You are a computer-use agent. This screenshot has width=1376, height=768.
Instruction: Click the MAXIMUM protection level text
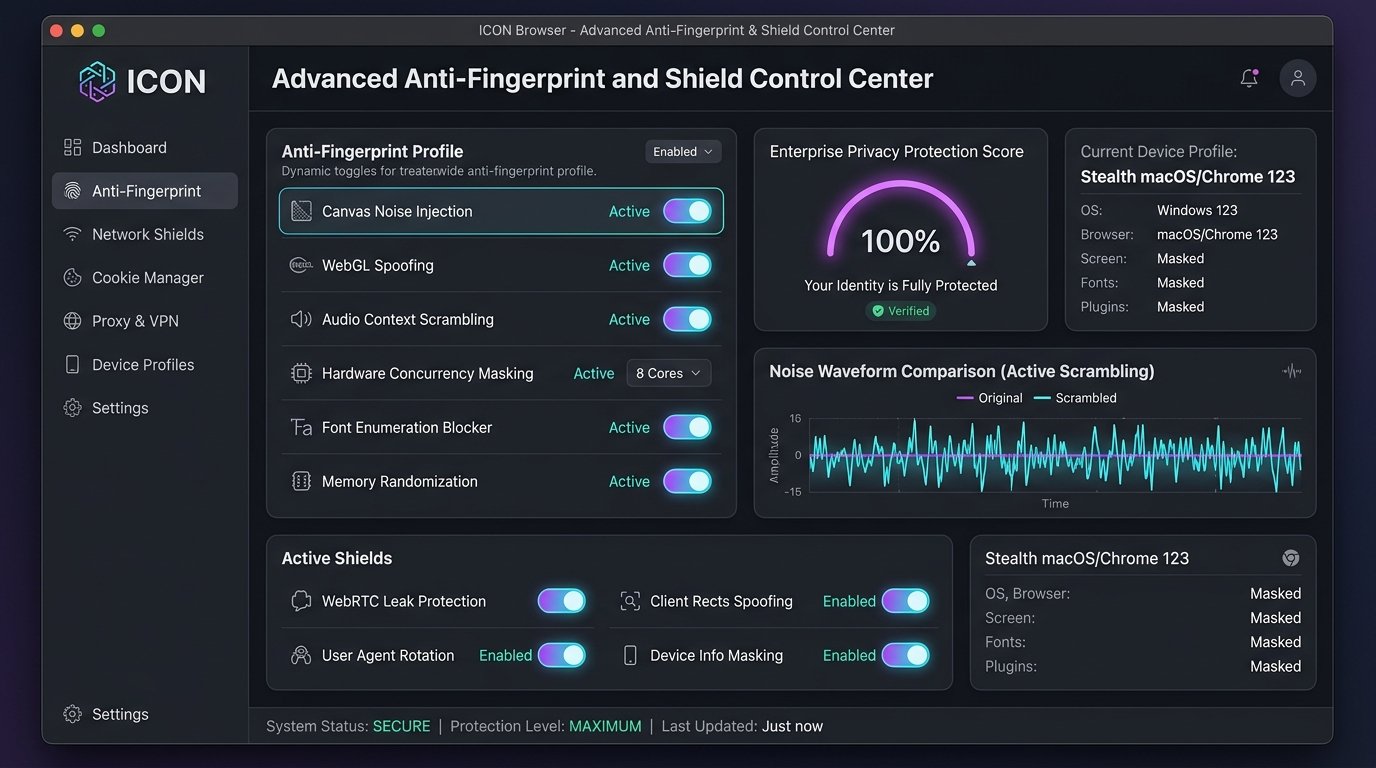click(x=605, y=726)
